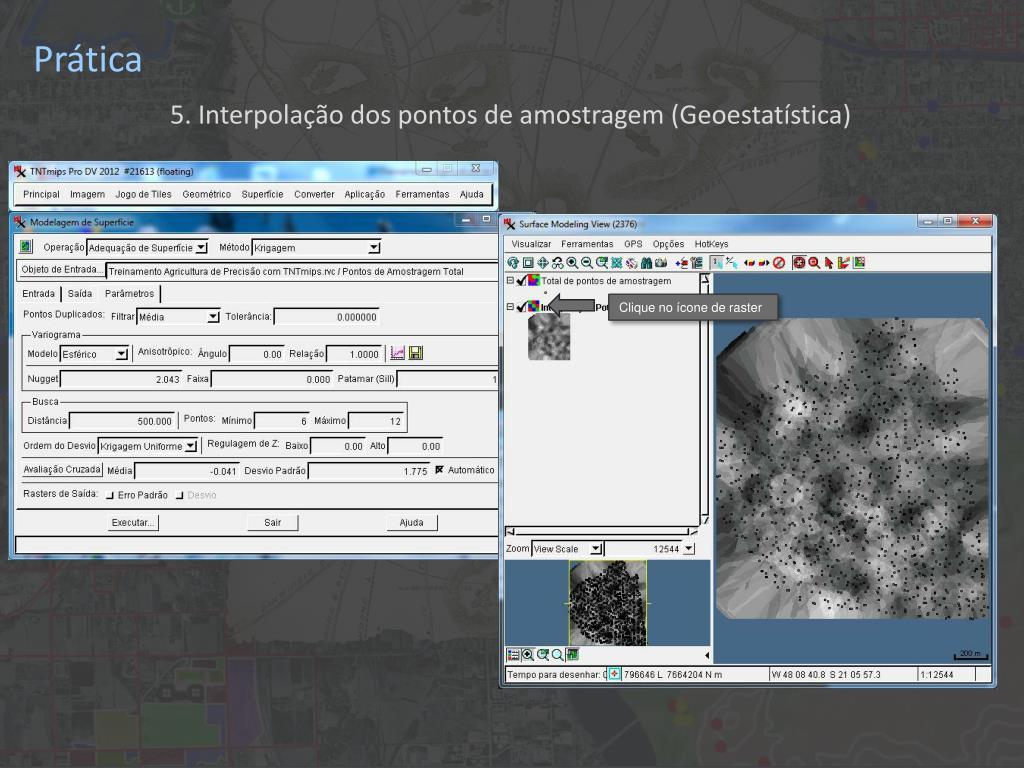This screenshot has width=1024, height=768.
Task: Click the Add Layer icon with blue plus
Action: pos(682,263)
